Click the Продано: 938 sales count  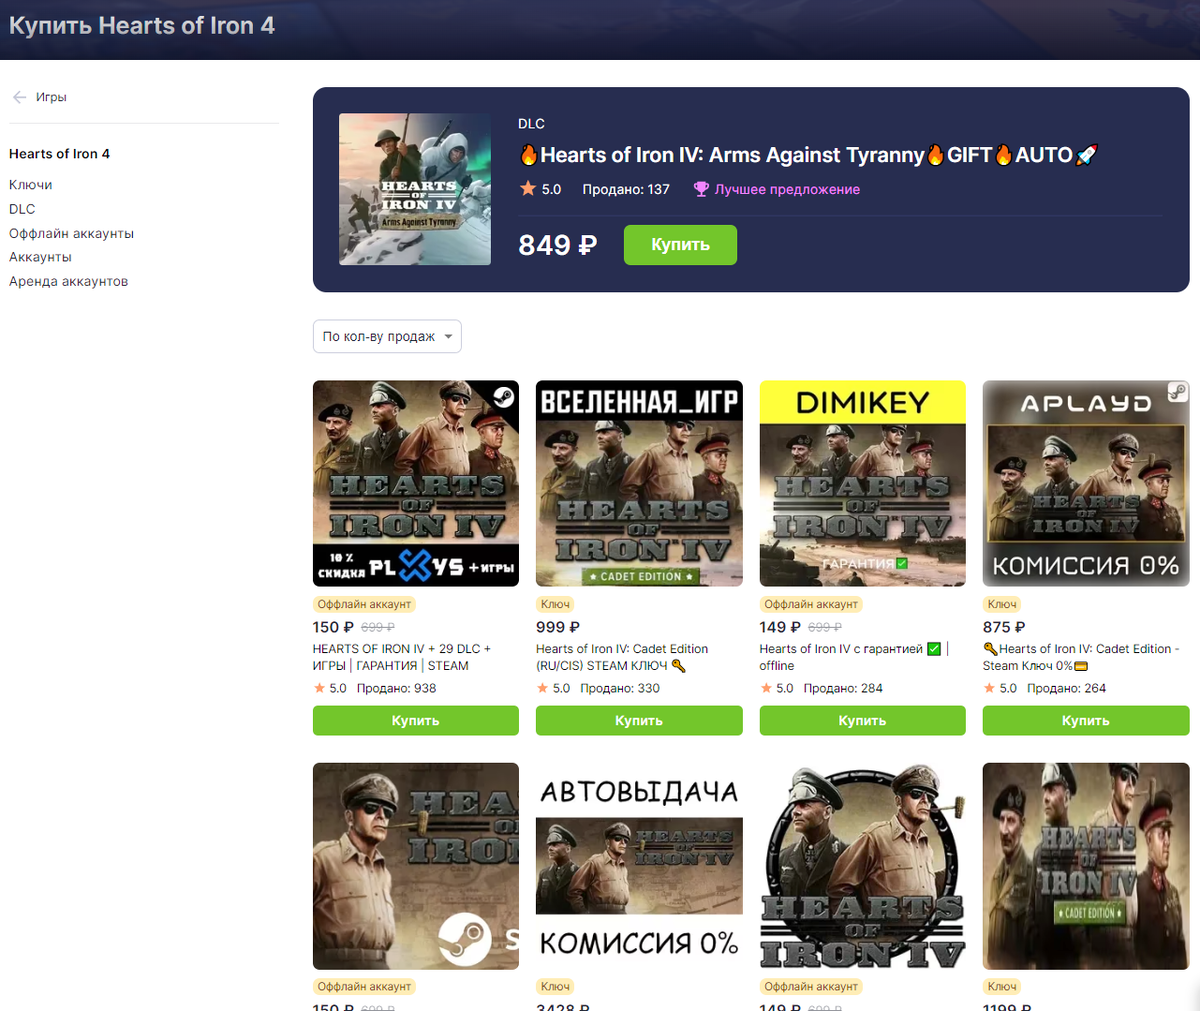[x=396, y=688]
